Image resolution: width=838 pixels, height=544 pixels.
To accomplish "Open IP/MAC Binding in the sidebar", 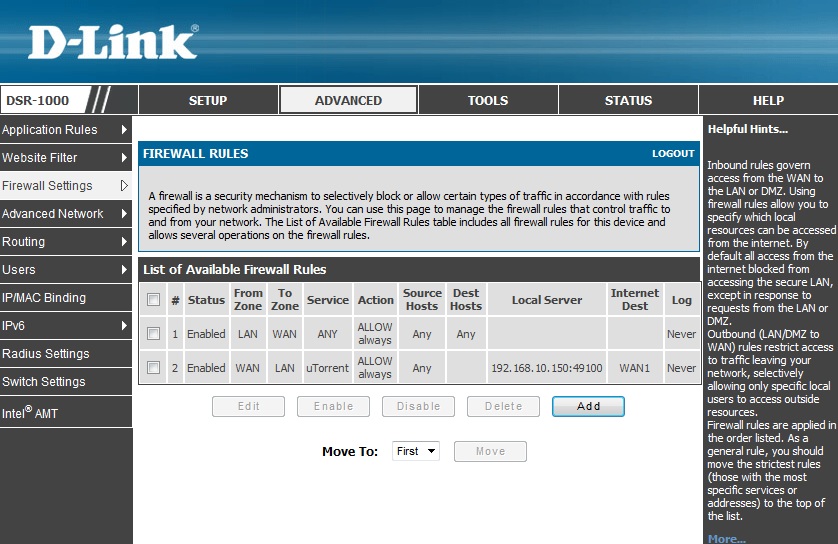I will coord(66,298).
